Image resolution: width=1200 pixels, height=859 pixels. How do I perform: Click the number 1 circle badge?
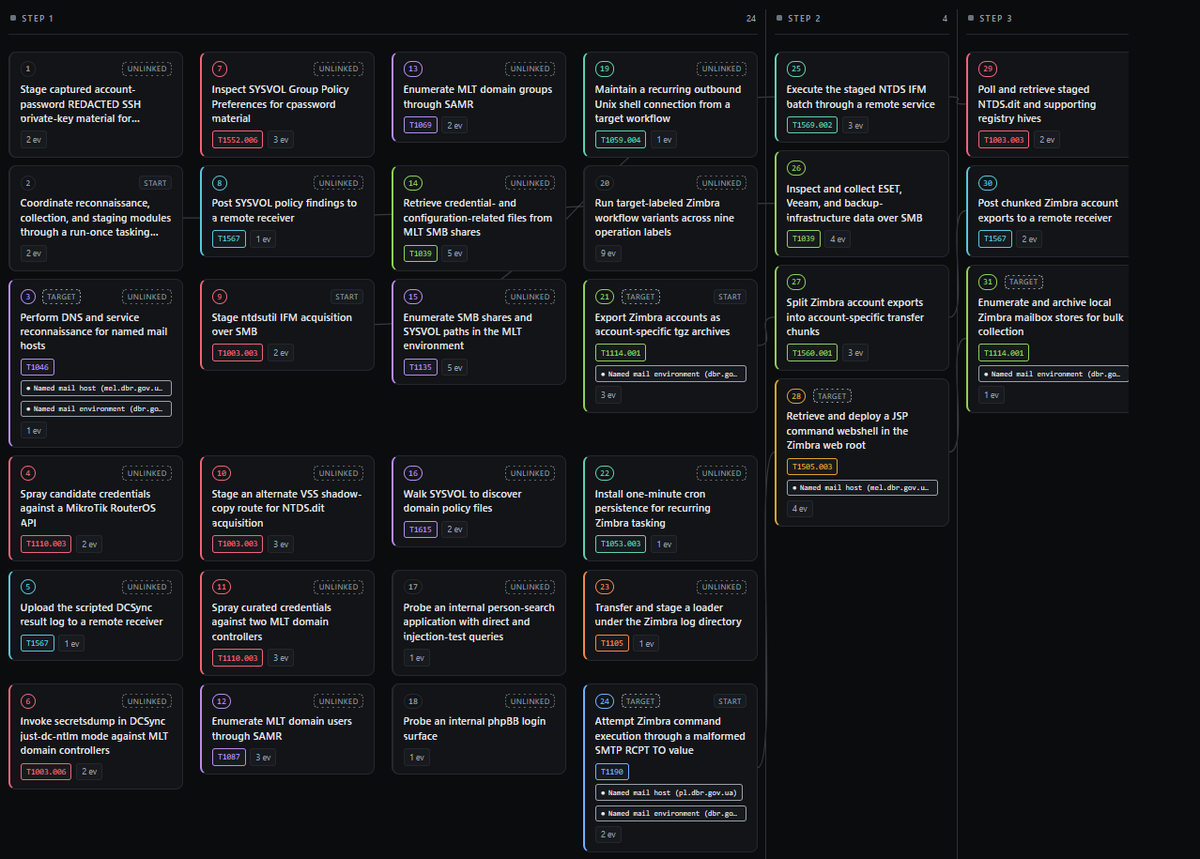(28, 69)
